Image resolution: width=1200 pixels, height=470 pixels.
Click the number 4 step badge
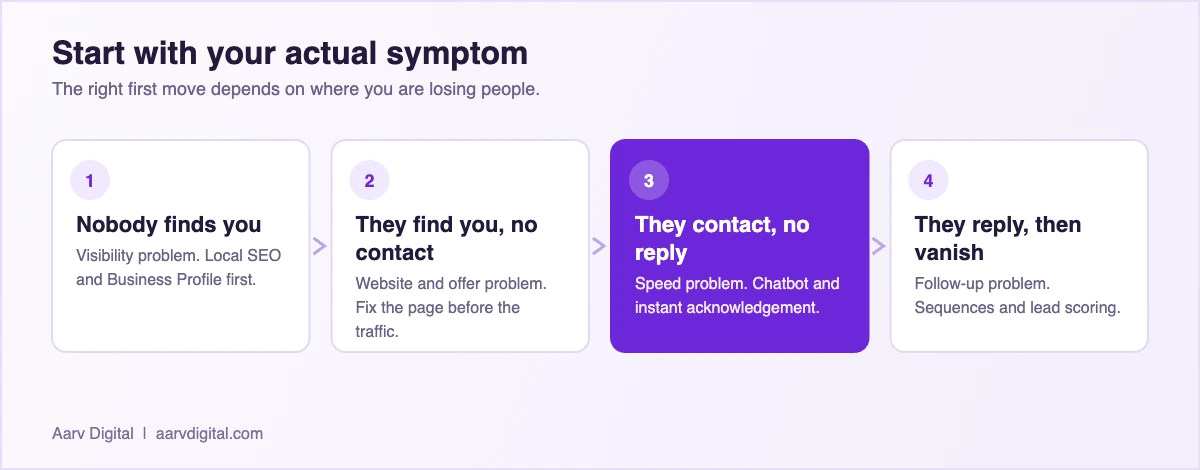(928, 181)
